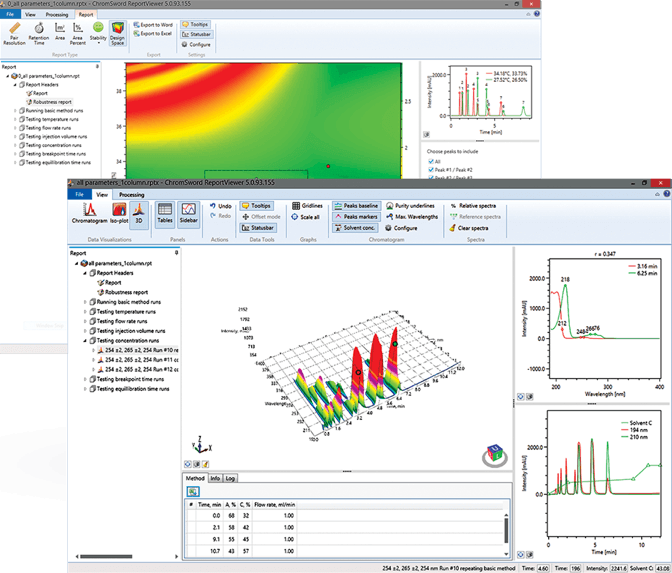Open the Design Space report type
This screenshot has height=573, width=672.
119,35
